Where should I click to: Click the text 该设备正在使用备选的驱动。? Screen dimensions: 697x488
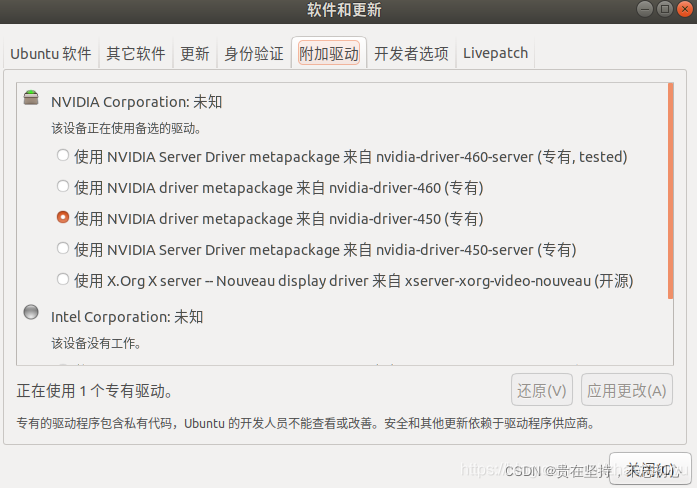(x=126, y=128)
